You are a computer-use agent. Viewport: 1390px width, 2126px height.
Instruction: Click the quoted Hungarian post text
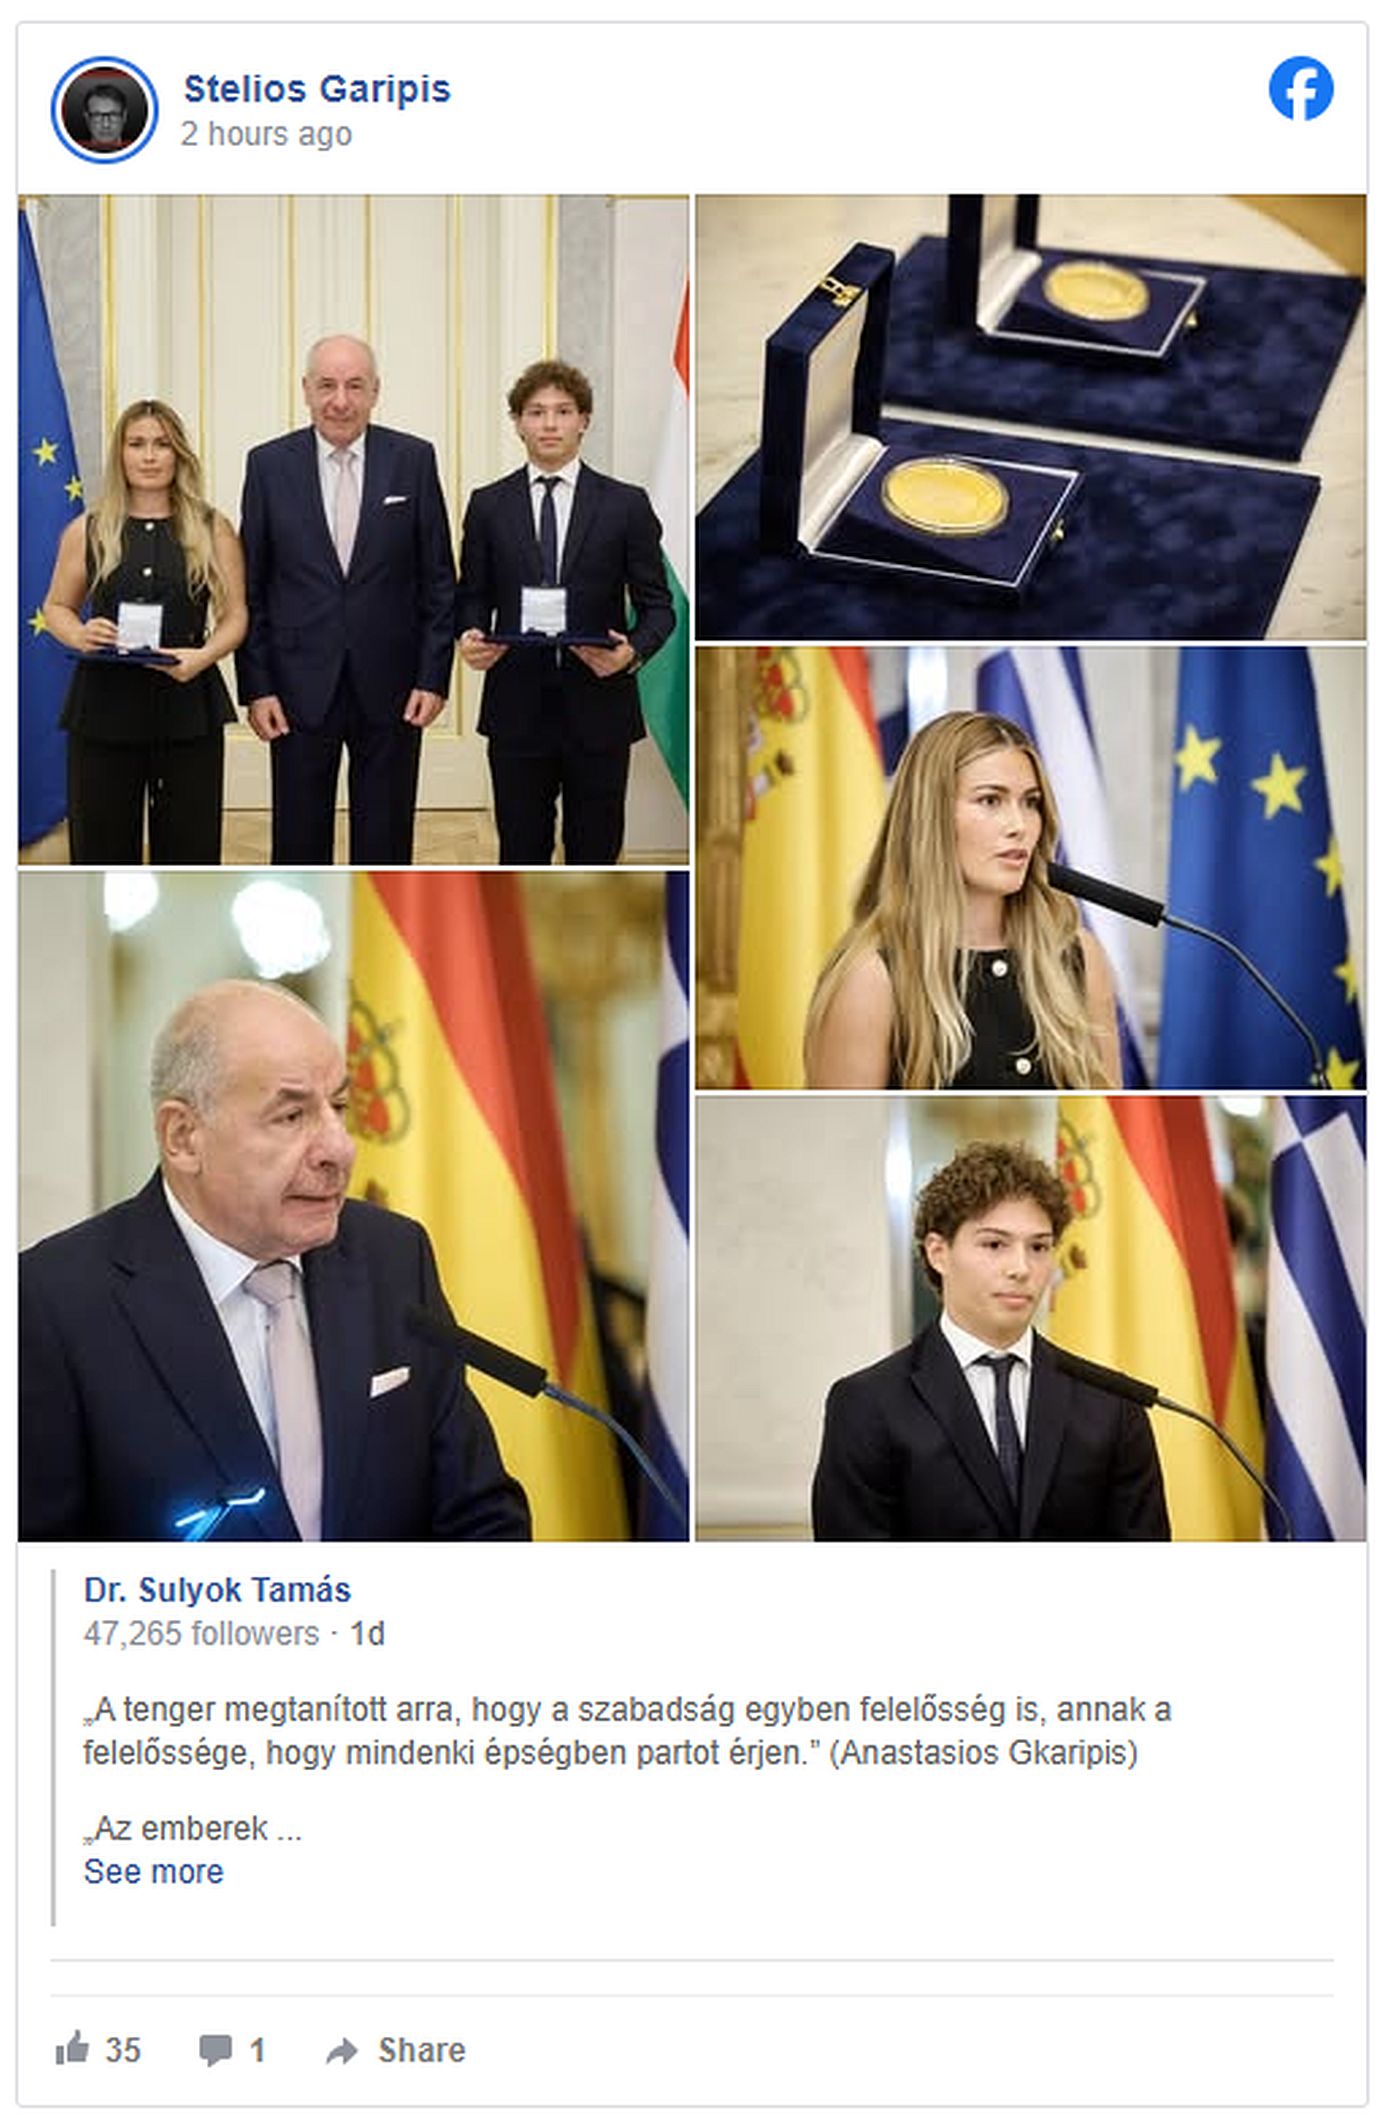(627, 1731)
